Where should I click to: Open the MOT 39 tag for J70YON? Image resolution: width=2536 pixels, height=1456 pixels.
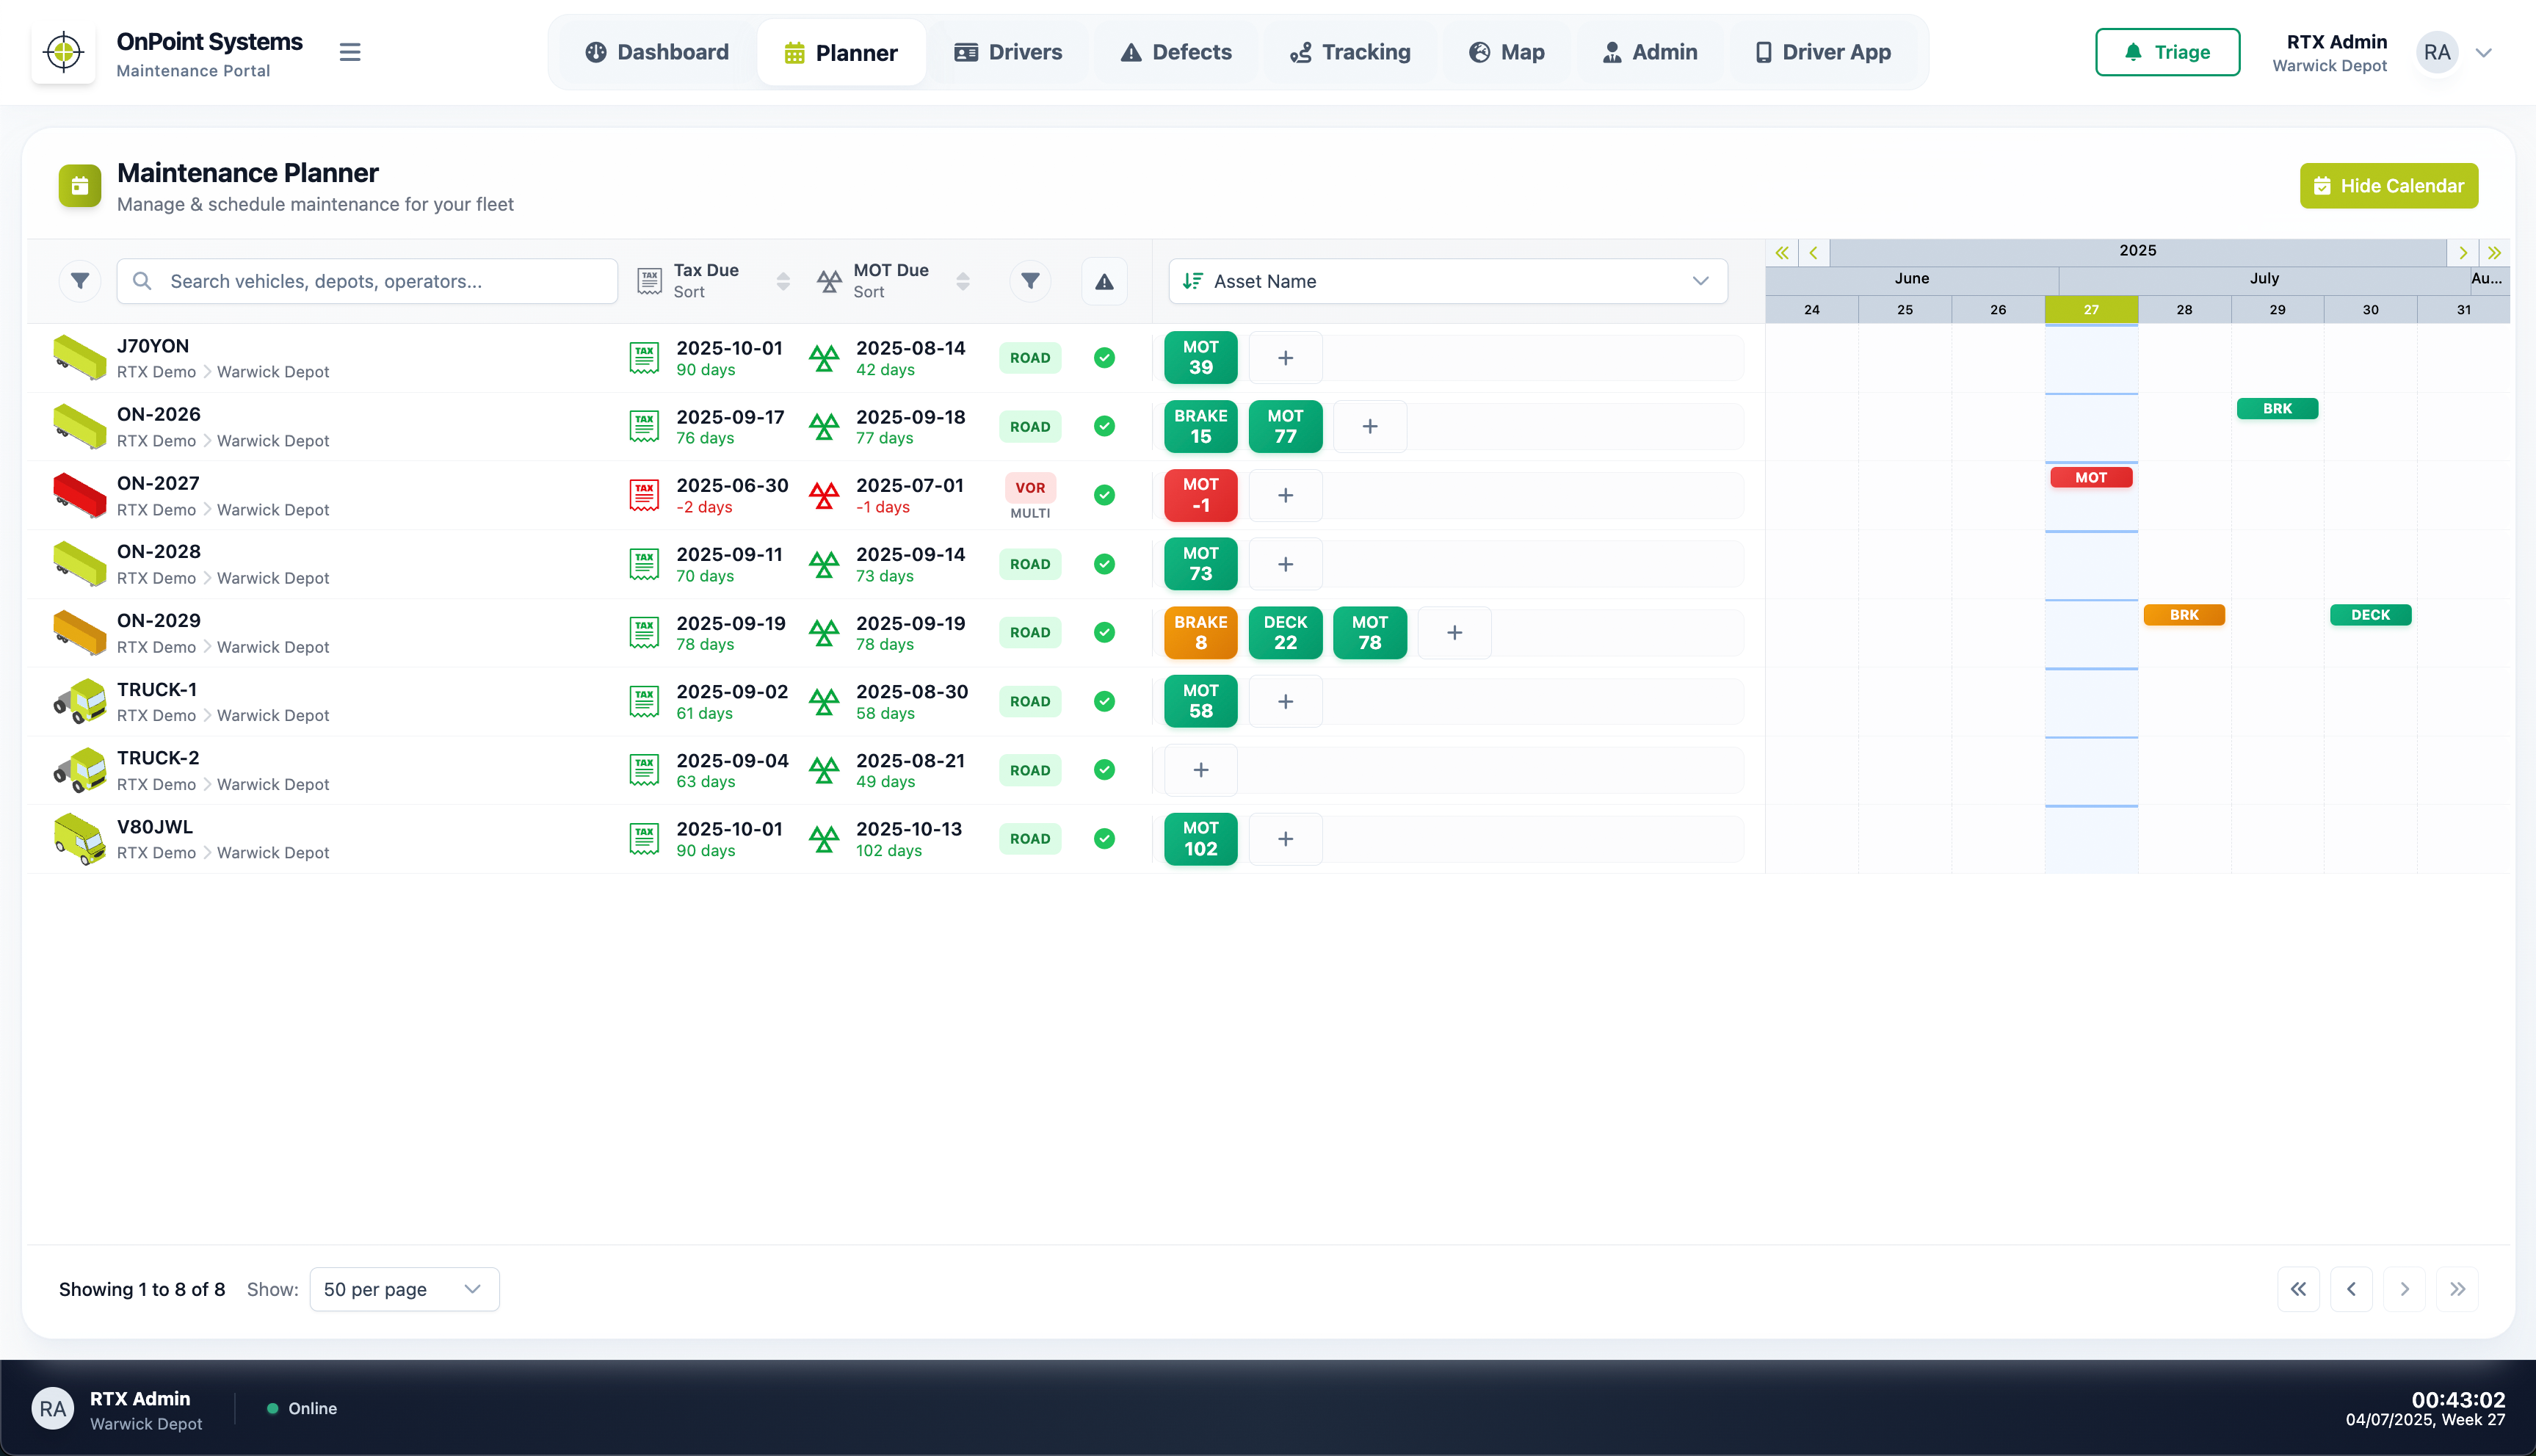pyautogui.click(x=1200, y=357)
